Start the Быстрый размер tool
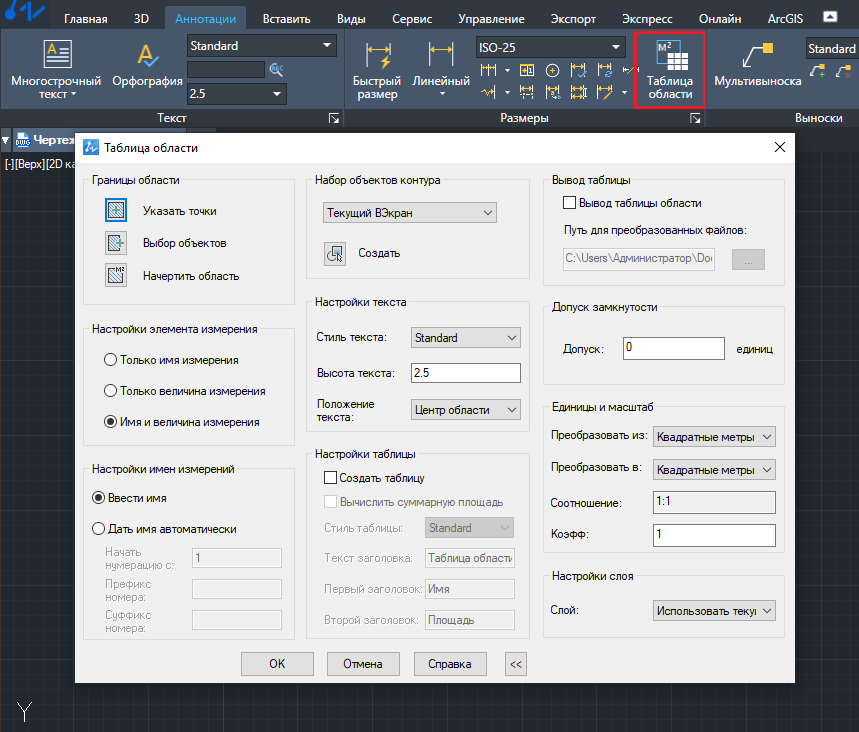Image resolution: width=859 pixels, height=732 pixels. point(377,70)
